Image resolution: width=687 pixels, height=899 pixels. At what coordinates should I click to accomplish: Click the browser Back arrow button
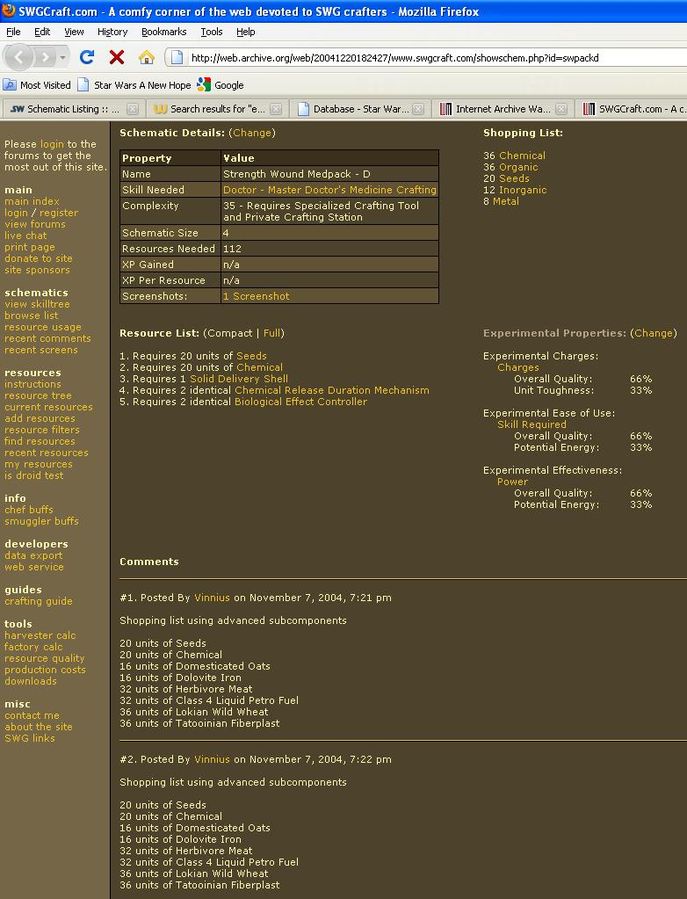coord(22,57)
